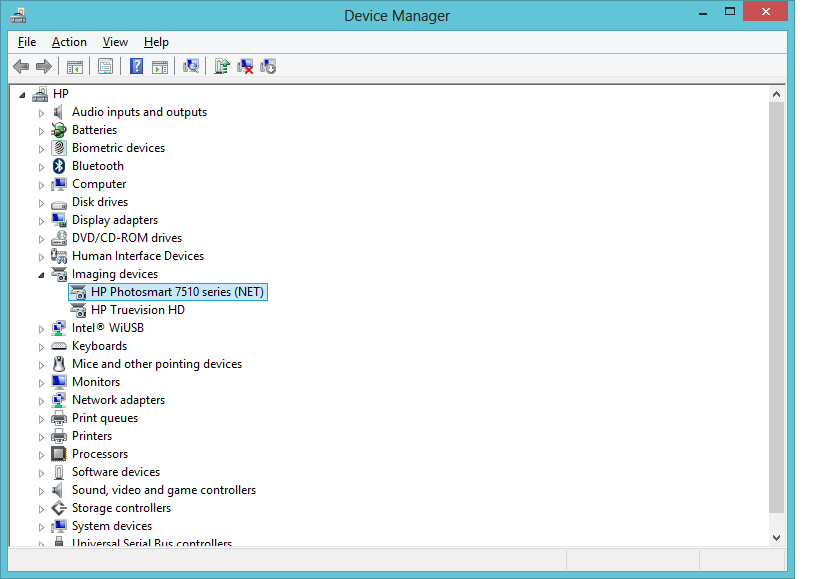Click the Processors chip icon

pyautogui.click(x=59, y=454)
